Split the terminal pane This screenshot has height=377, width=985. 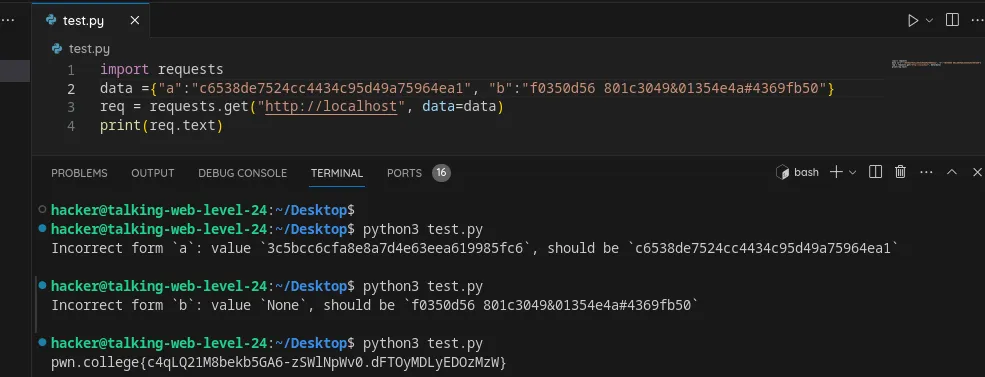(875, 172)
